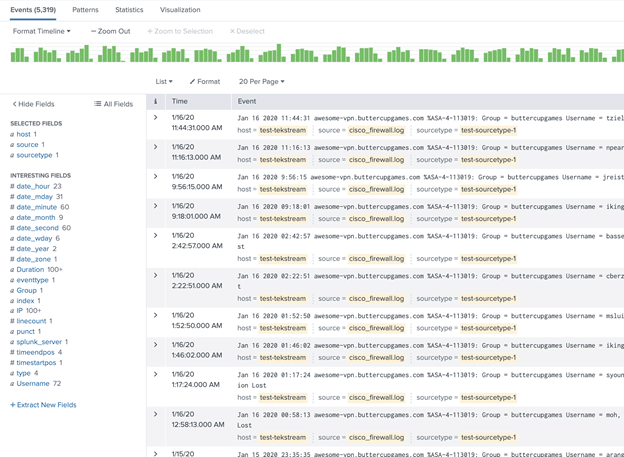624x457 pixels.
Task: Click Extract New Fields link
Action: click(43, 405)
